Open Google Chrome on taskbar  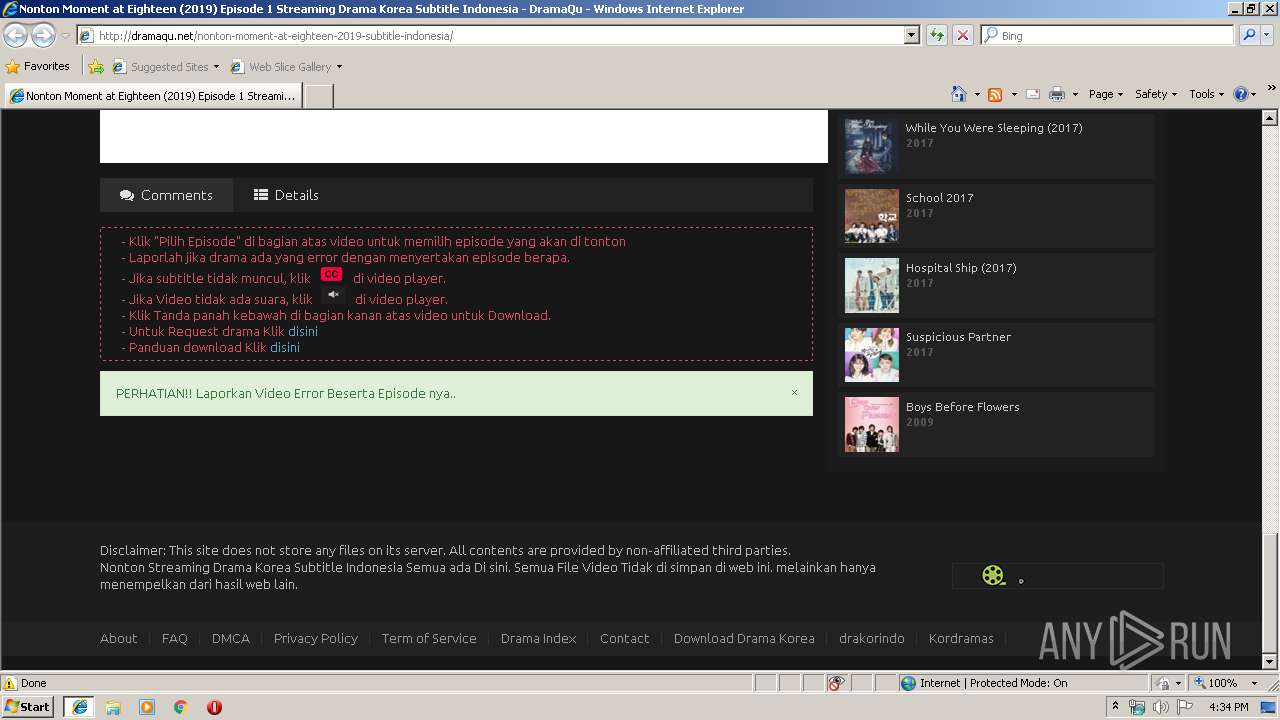(181, 707)
